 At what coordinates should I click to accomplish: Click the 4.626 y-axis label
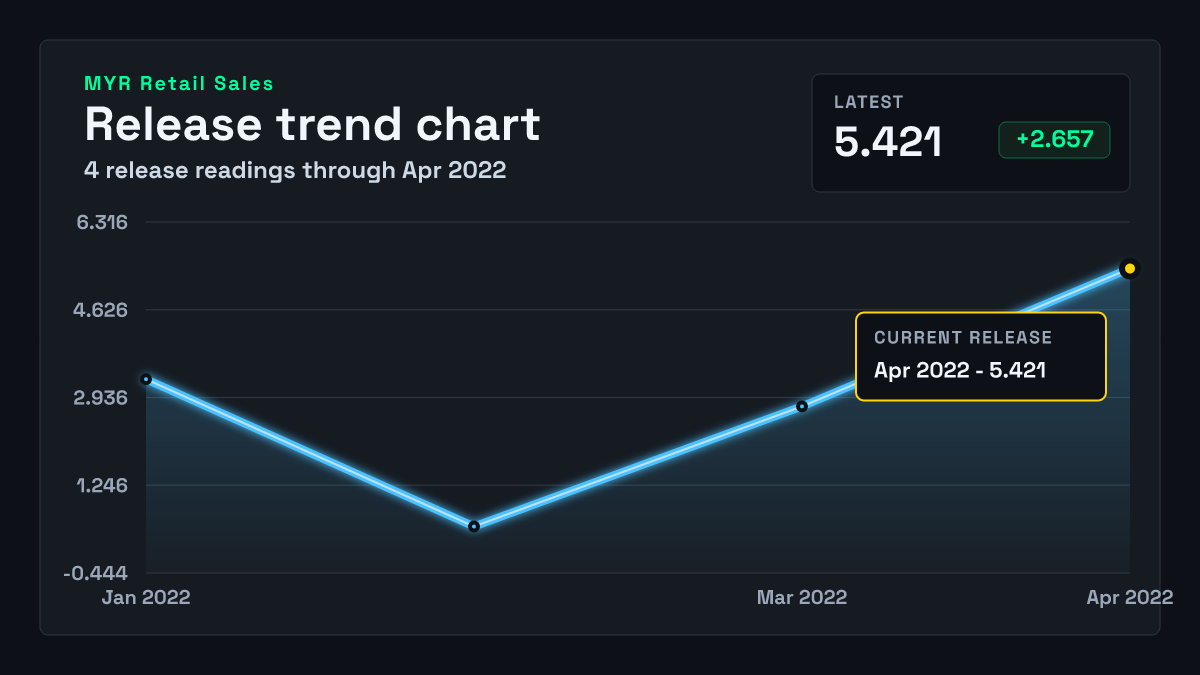(x=101, y=310)
